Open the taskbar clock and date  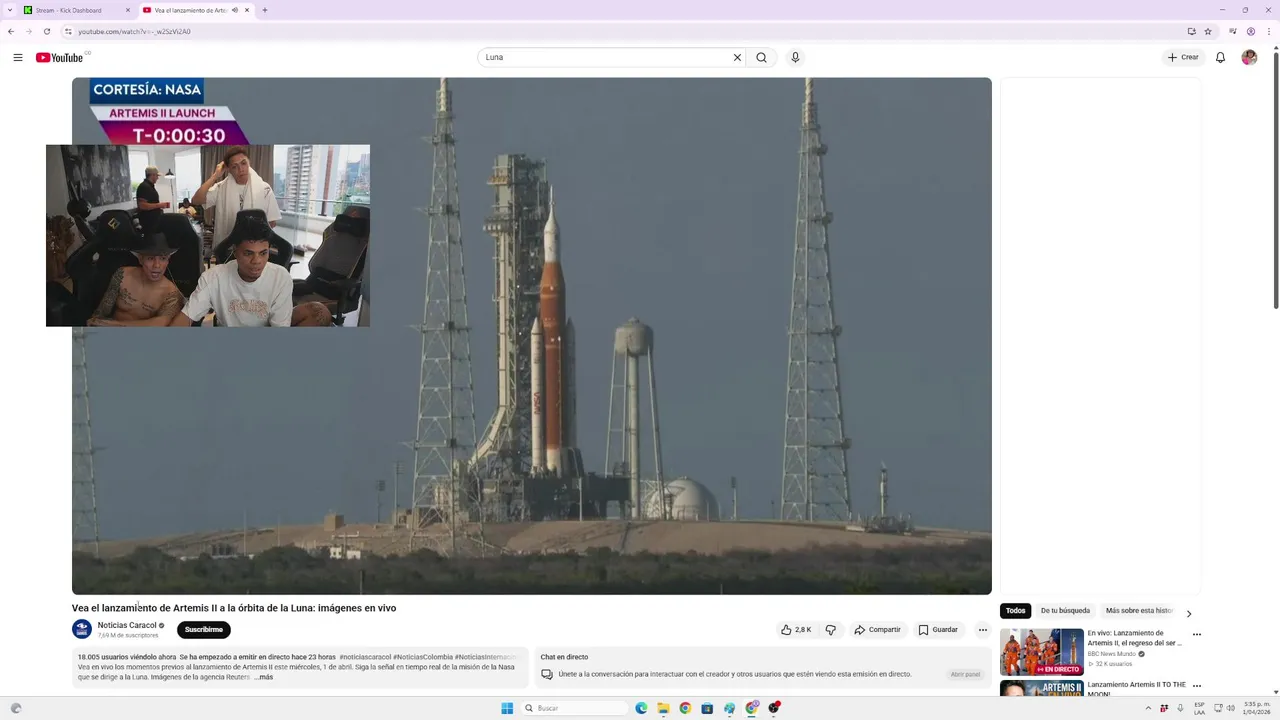(x=1256, y=708)
